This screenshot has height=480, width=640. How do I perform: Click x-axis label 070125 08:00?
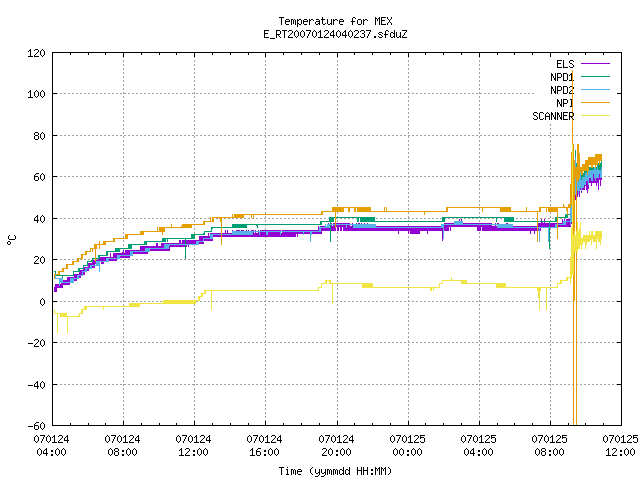(549, 445)
